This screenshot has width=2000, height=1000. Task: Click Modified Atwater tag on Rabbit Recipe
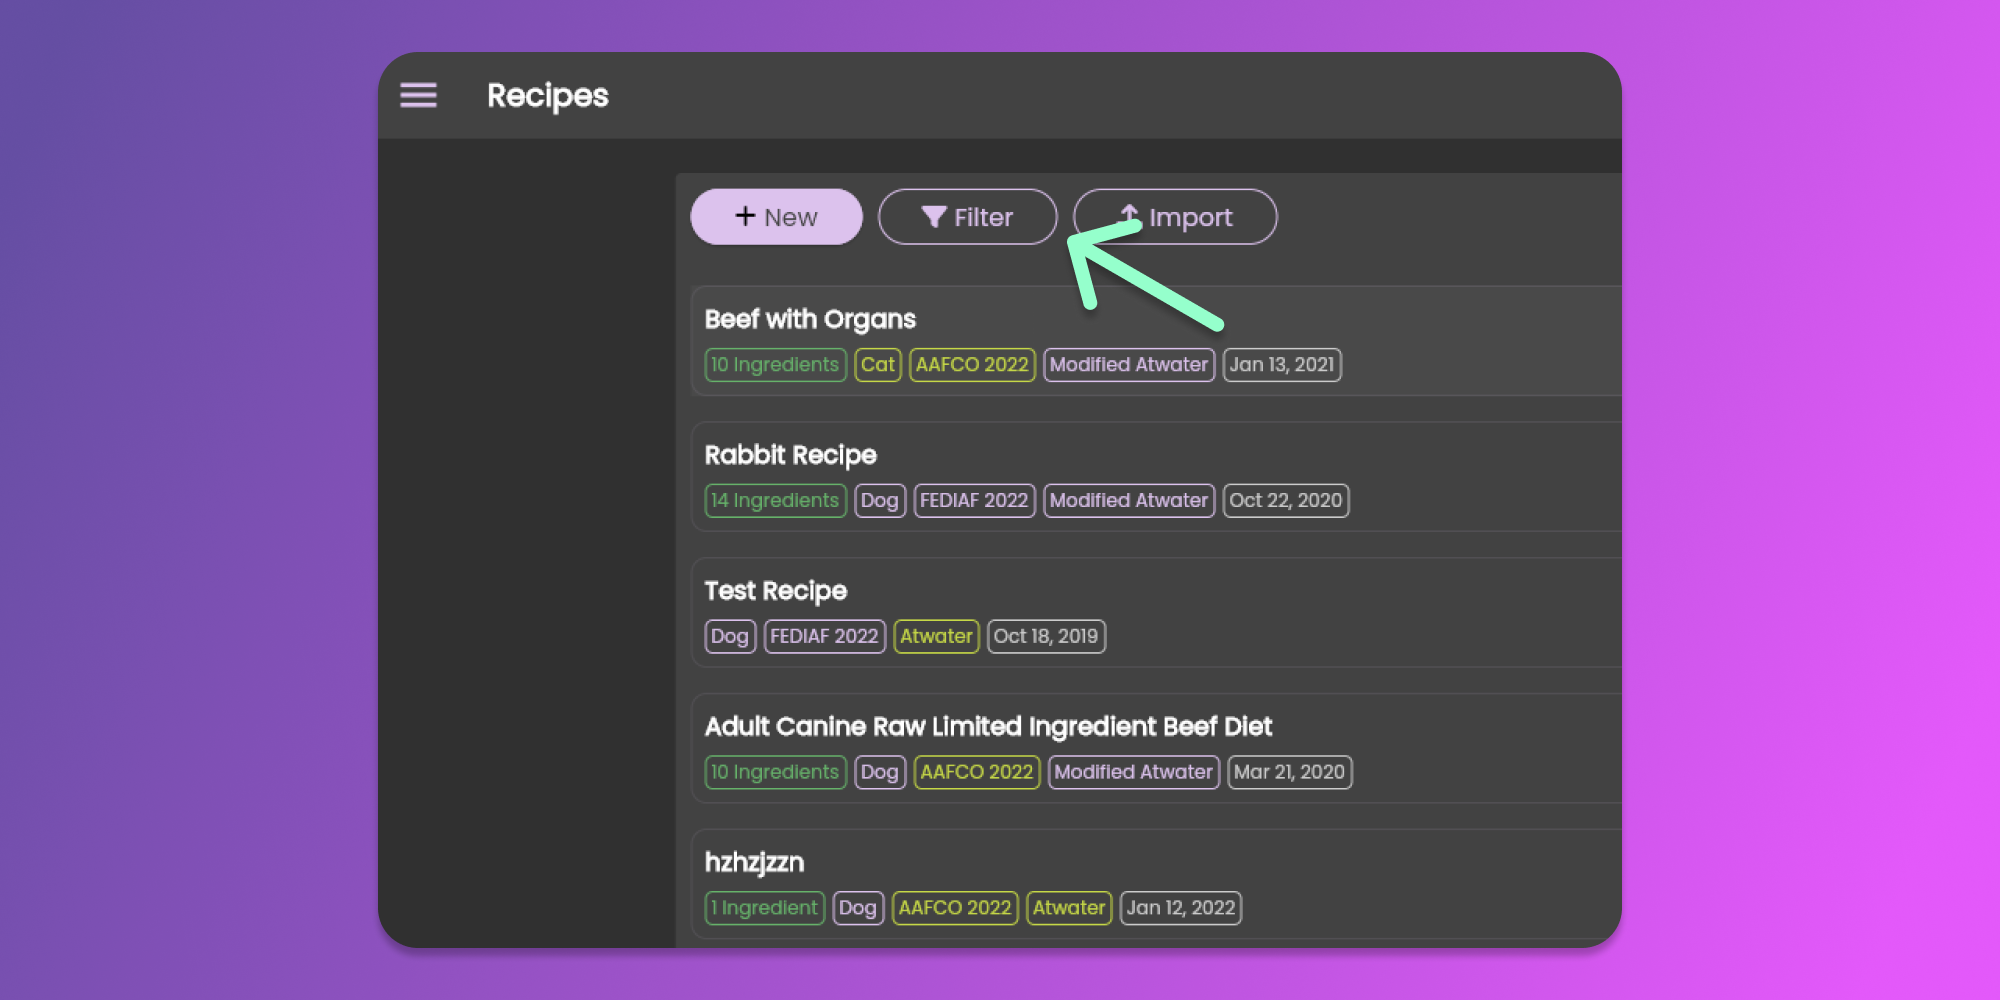point(1128,501)
